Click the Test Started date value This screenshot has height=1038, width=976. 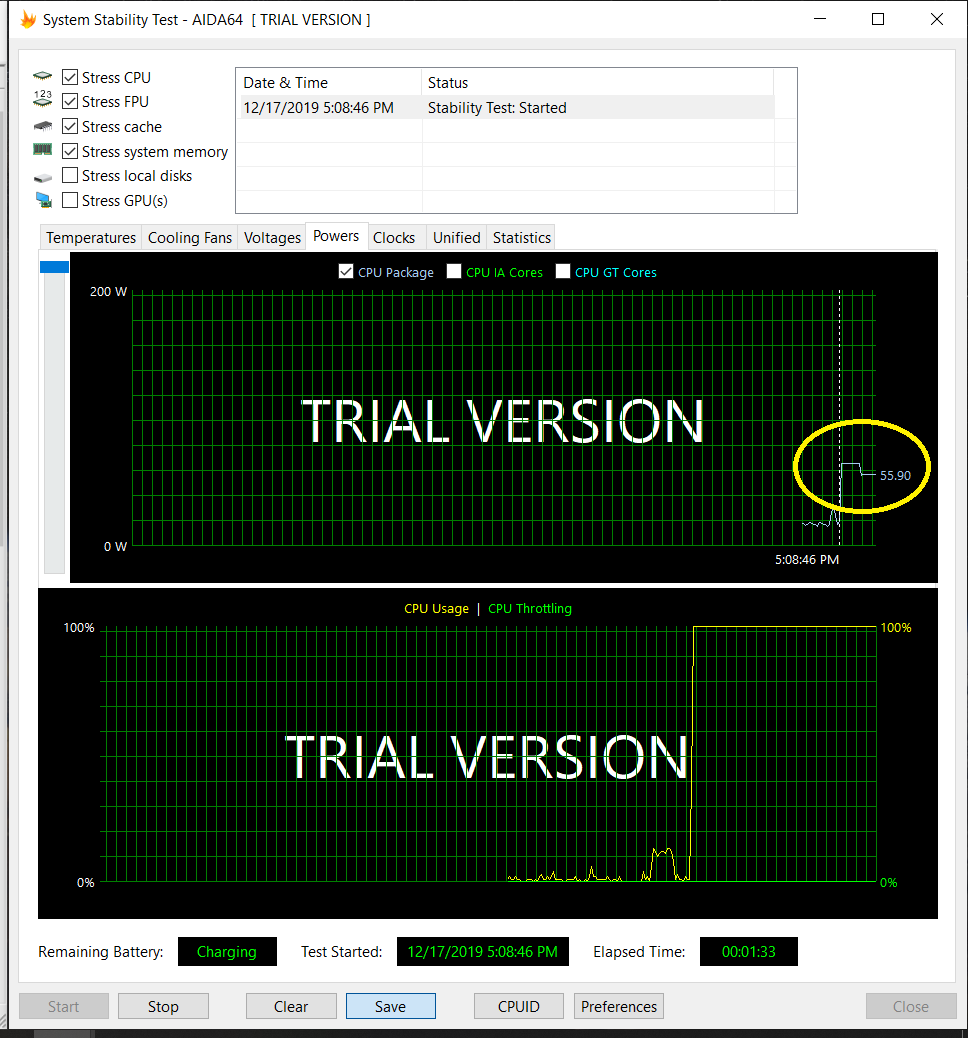coord(483,951)
